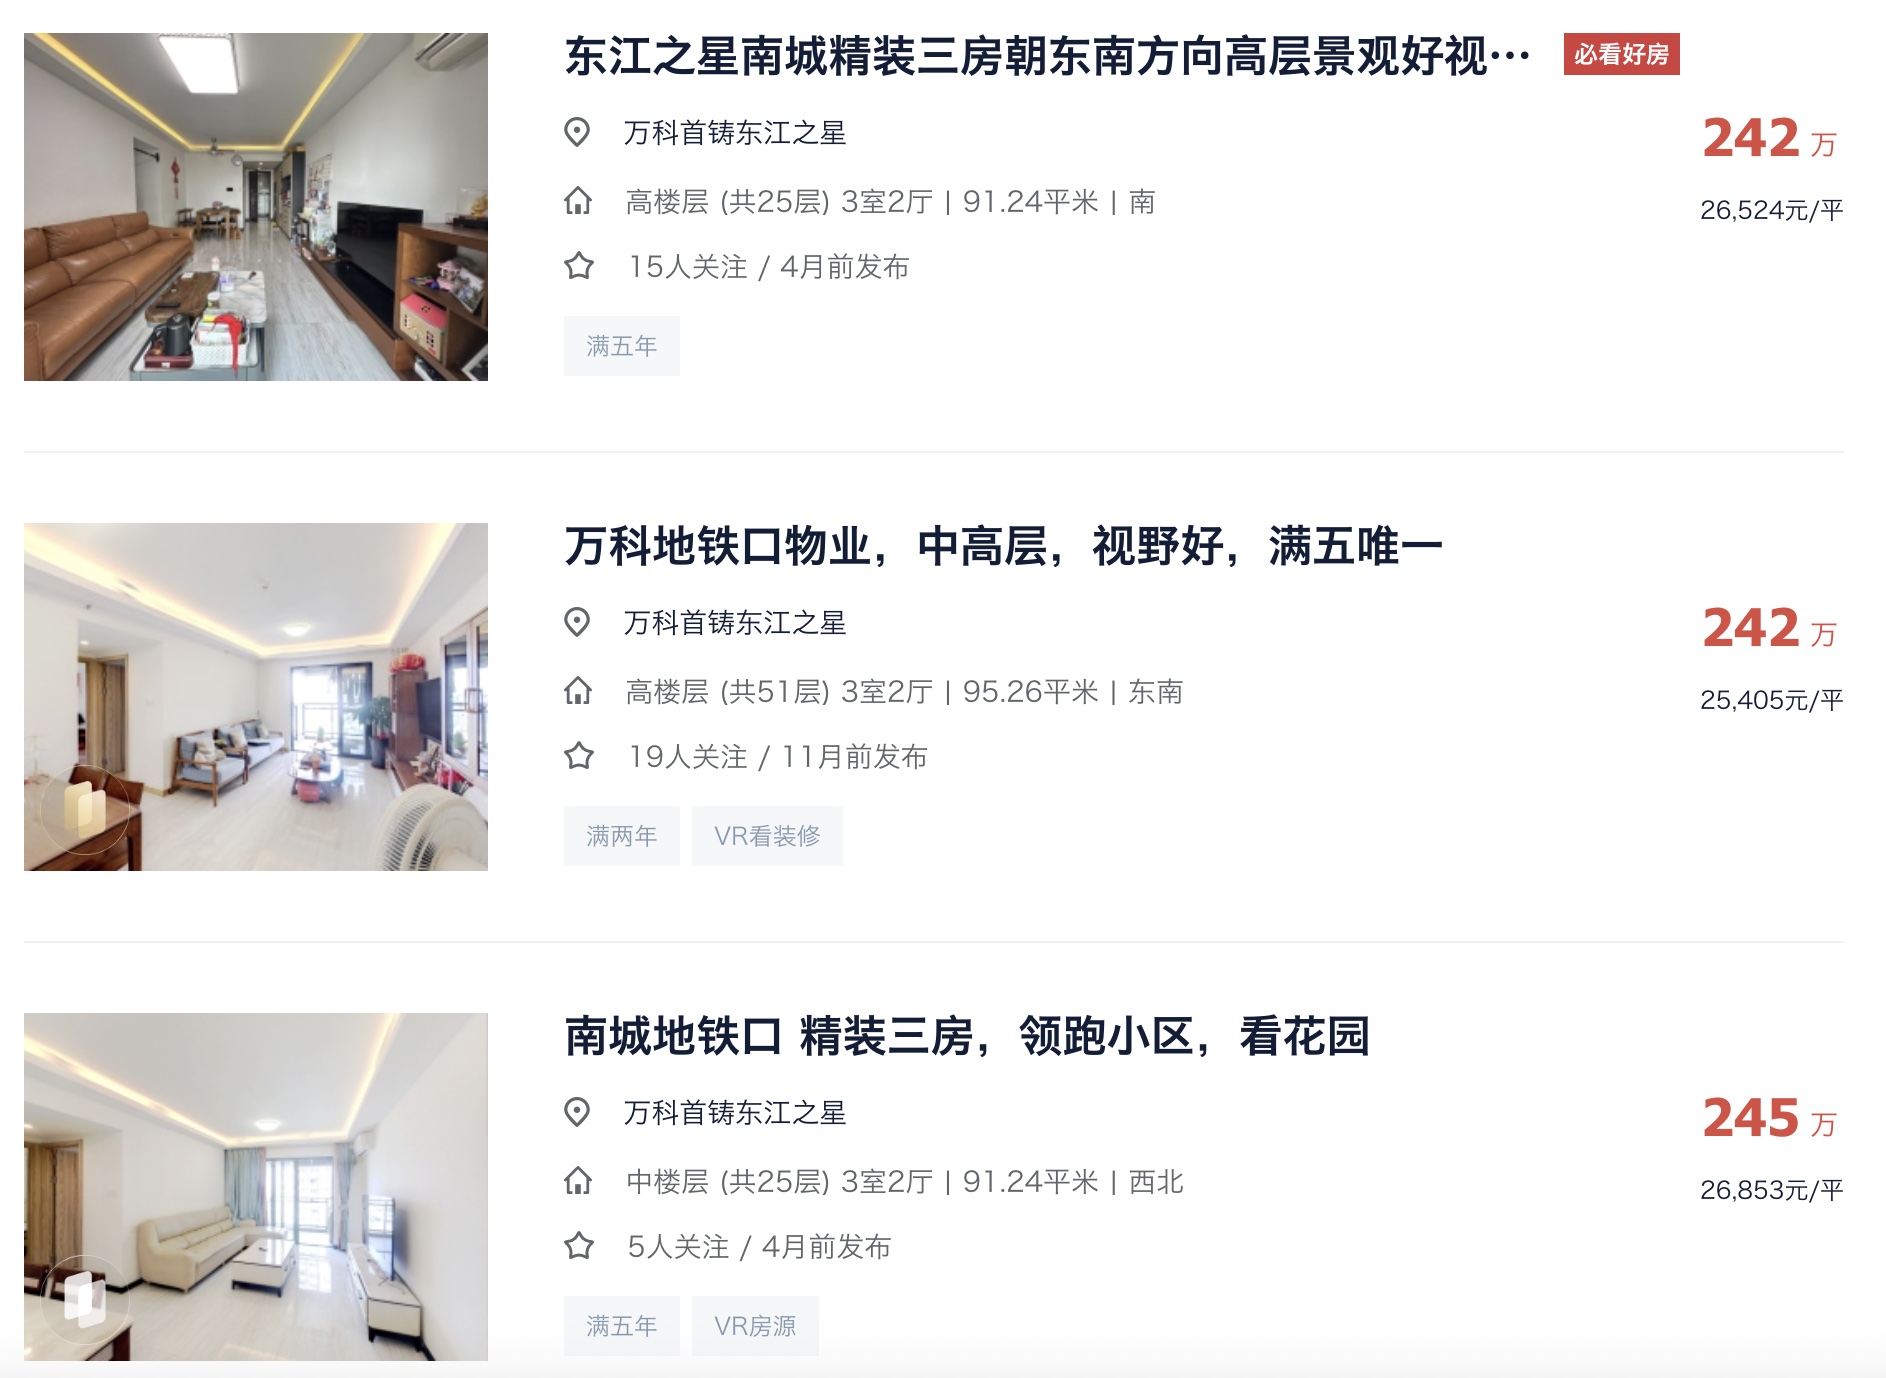Click house icon beside 95.26平米 东南 details
Screen dimensions: 1886x1378
point(578,691)
